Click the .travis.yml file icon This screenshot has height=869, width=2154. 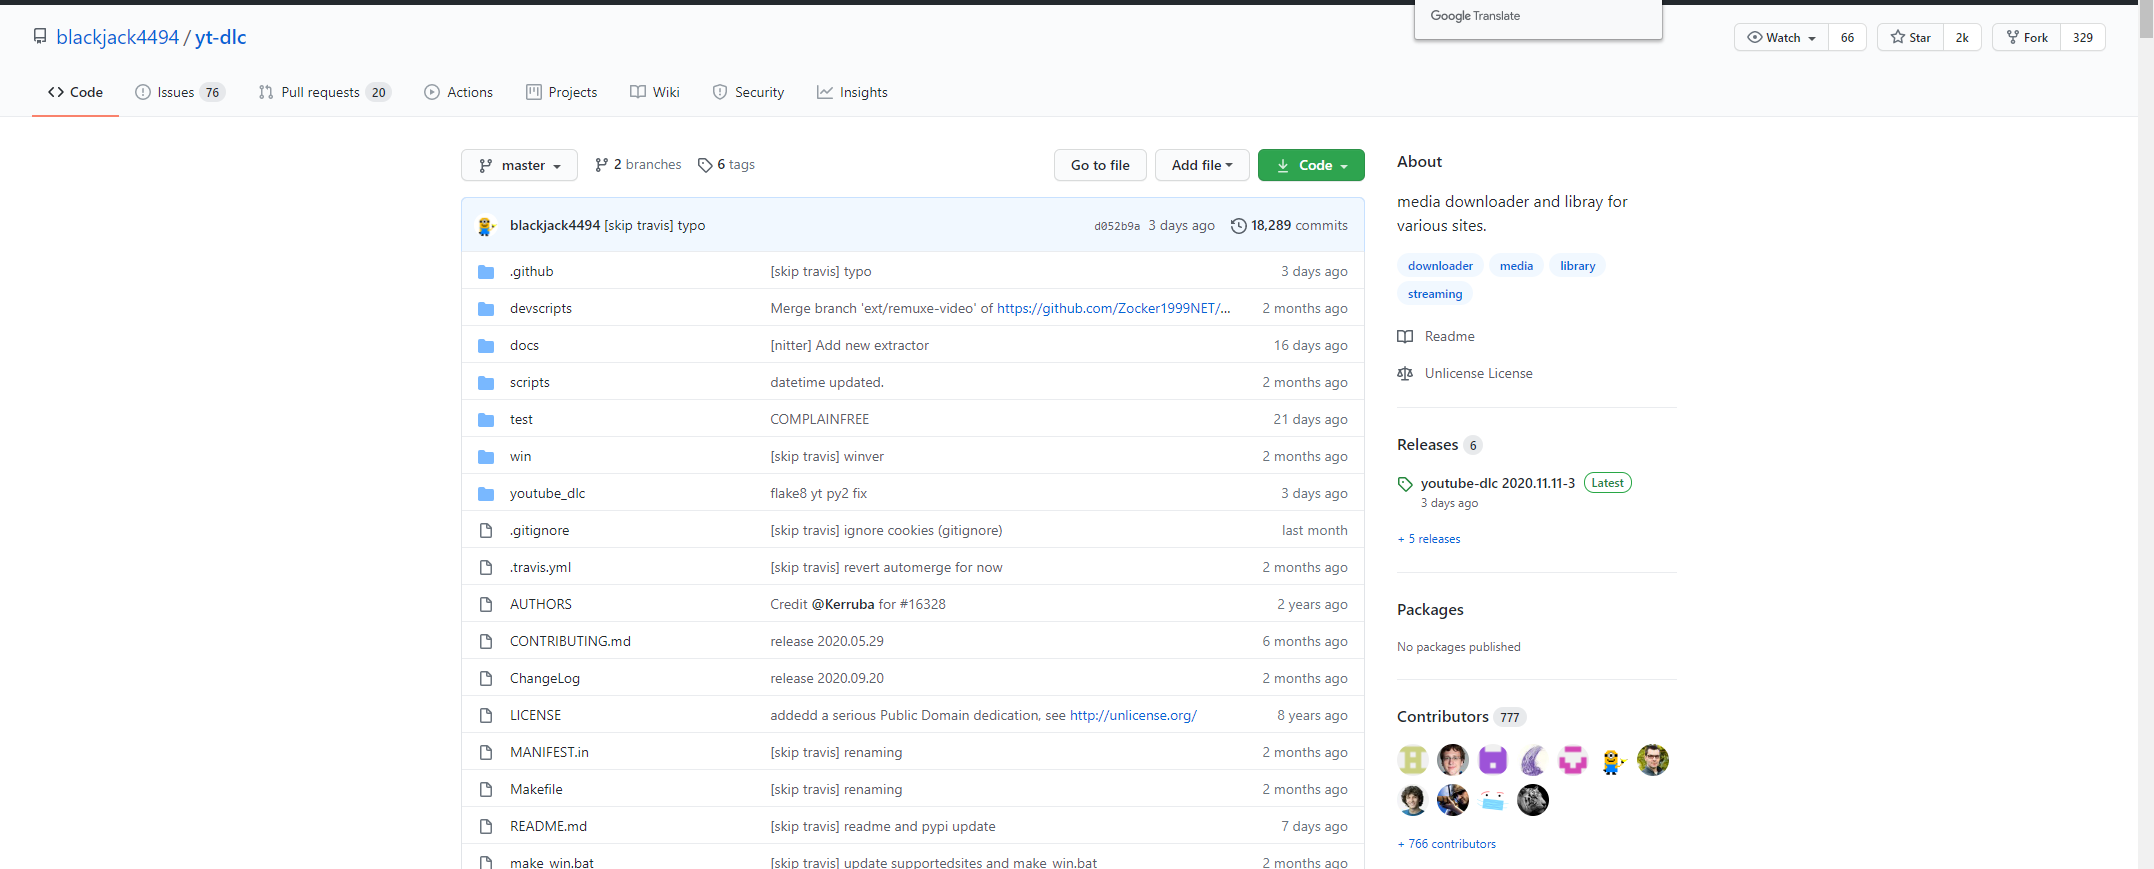coord(486,568)
